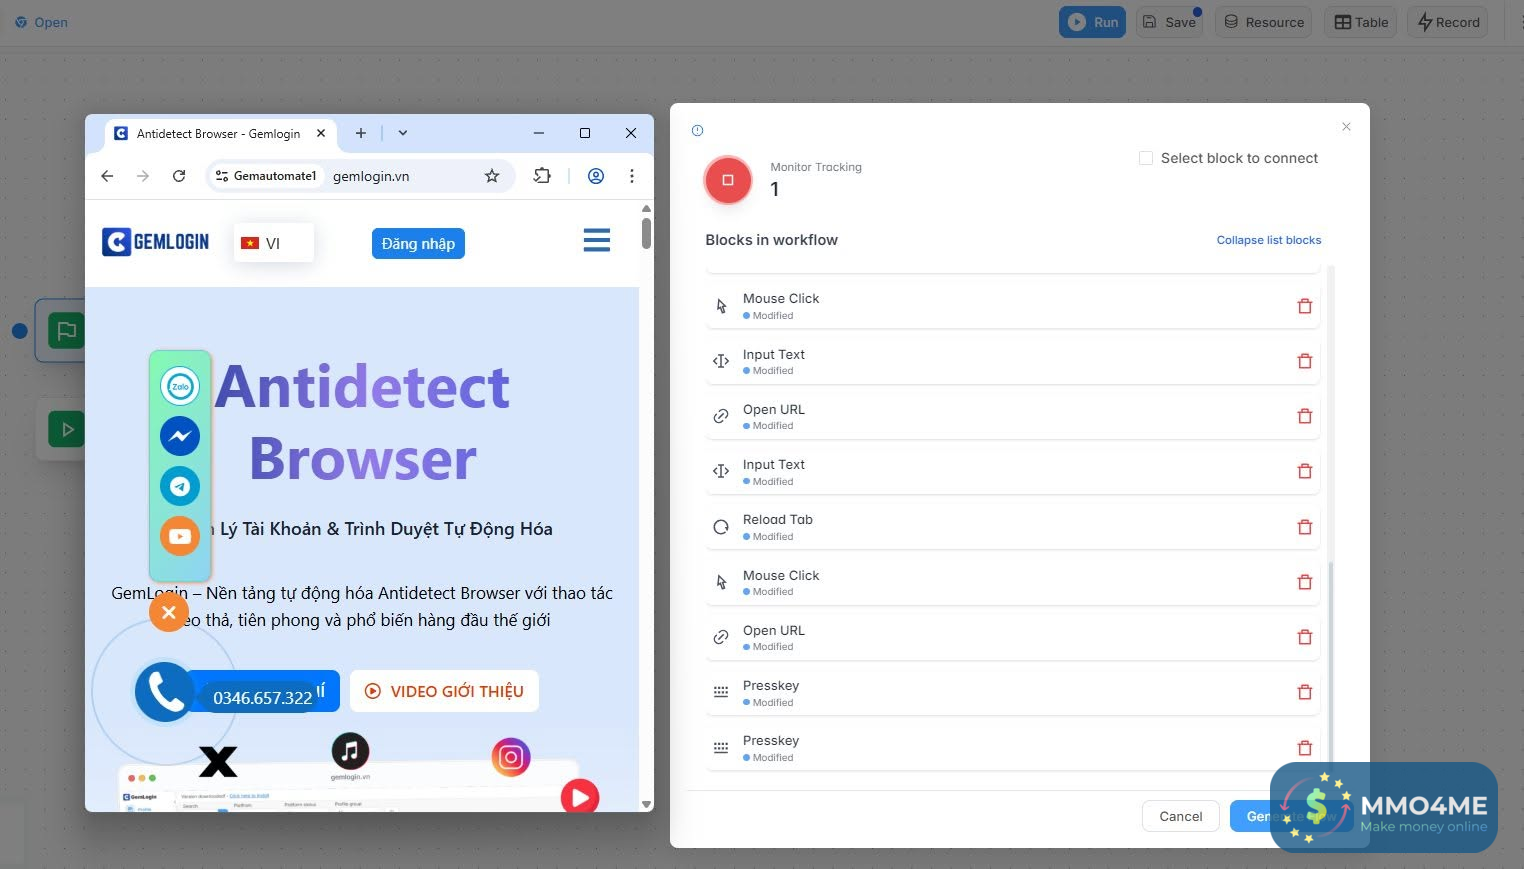Click the info icon in the dialog corner
The height and width of the screenshot is (869, 1524).
coord(698,130)
